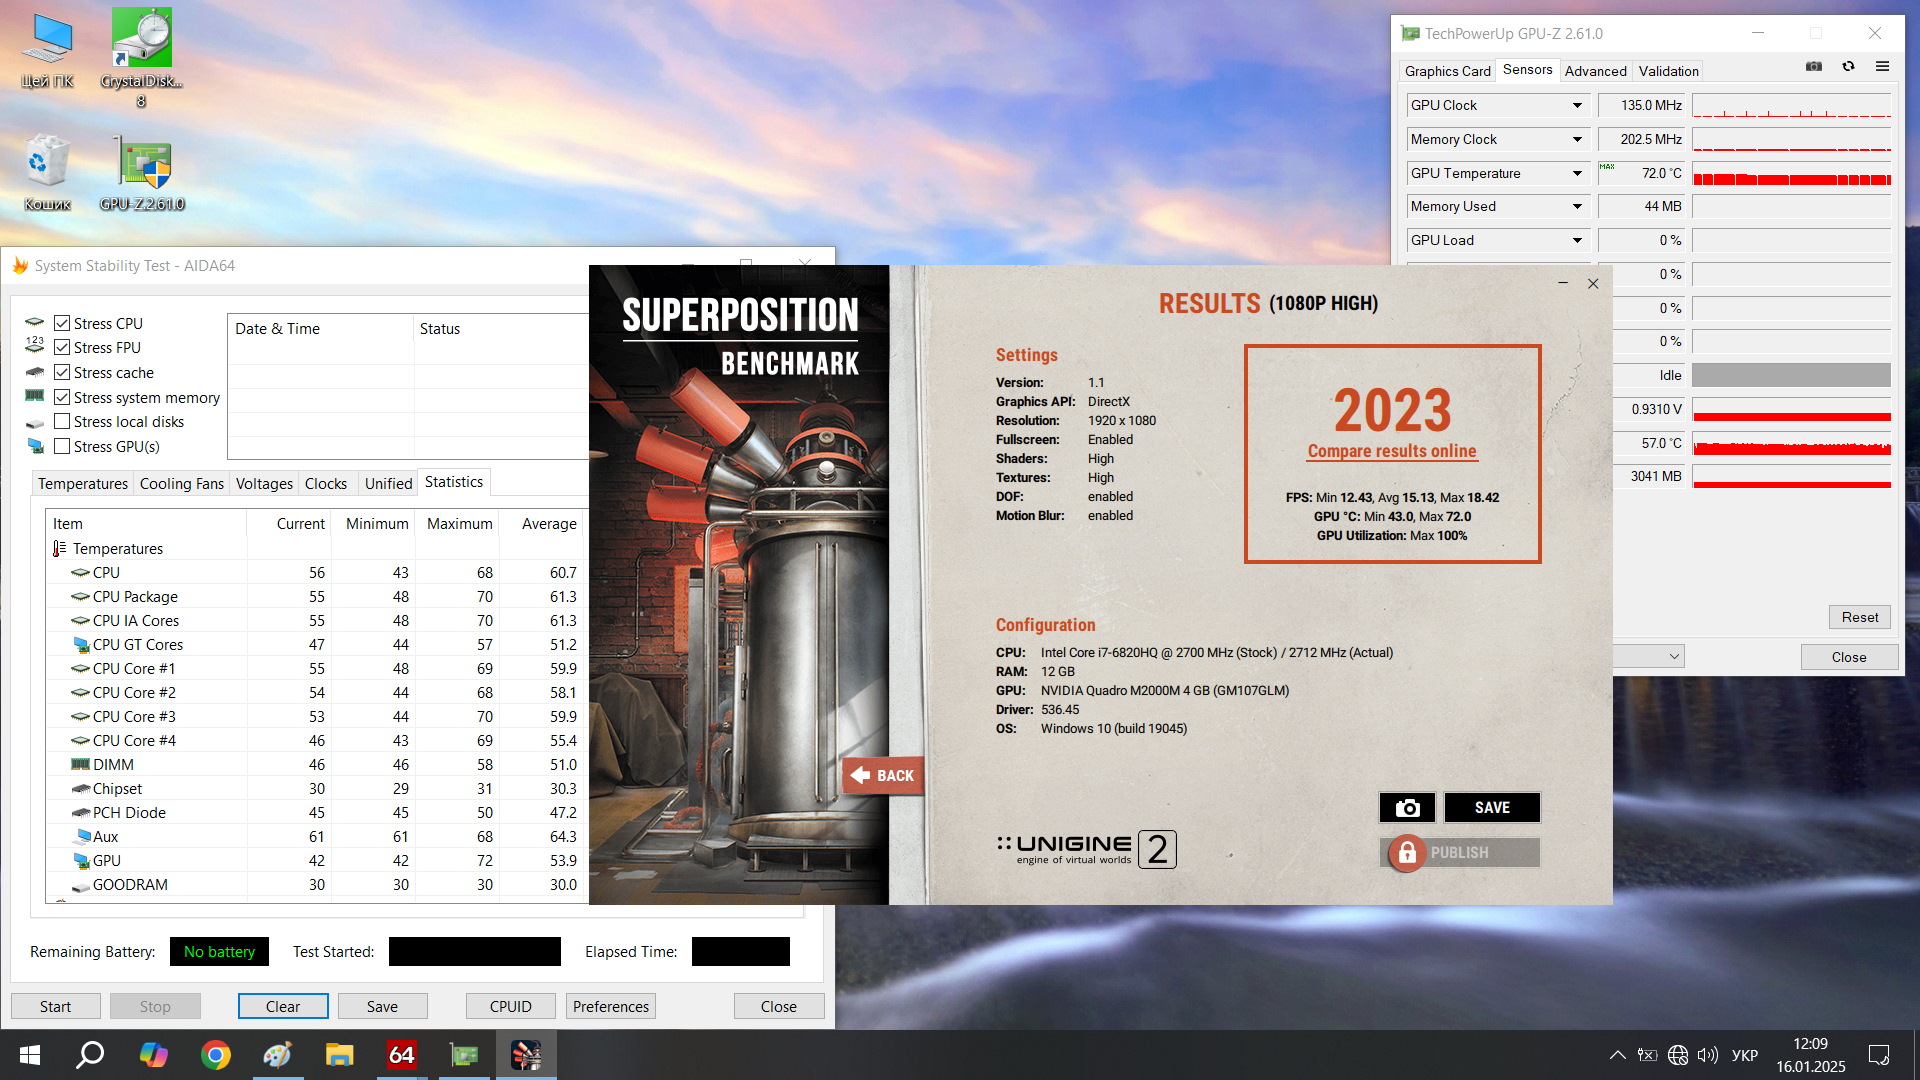Open AIDA64 Unified tab

(x=388, y=483)
